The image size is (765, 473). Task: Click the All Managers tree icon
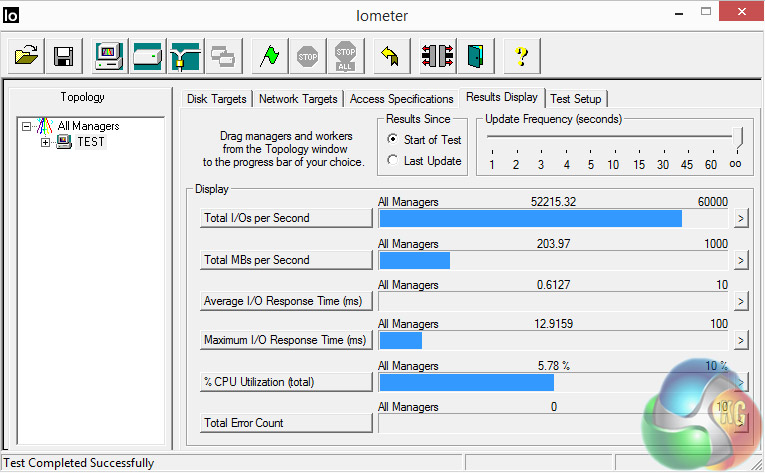click(x=44, y=126)
